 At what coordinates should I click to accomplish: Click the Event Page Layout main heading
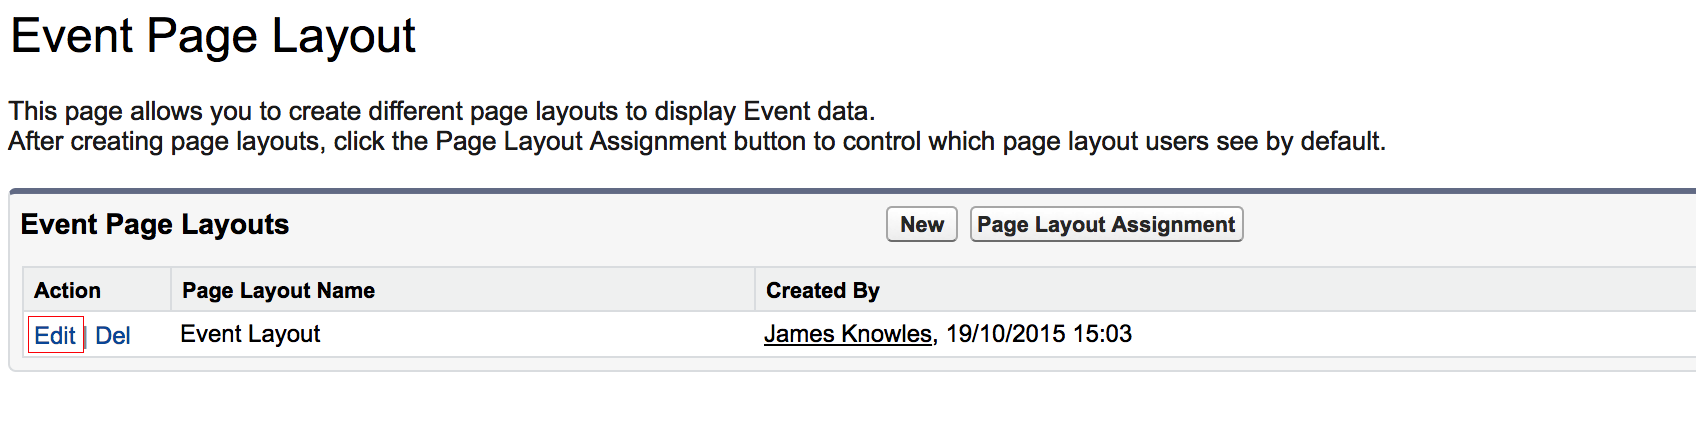213,37
